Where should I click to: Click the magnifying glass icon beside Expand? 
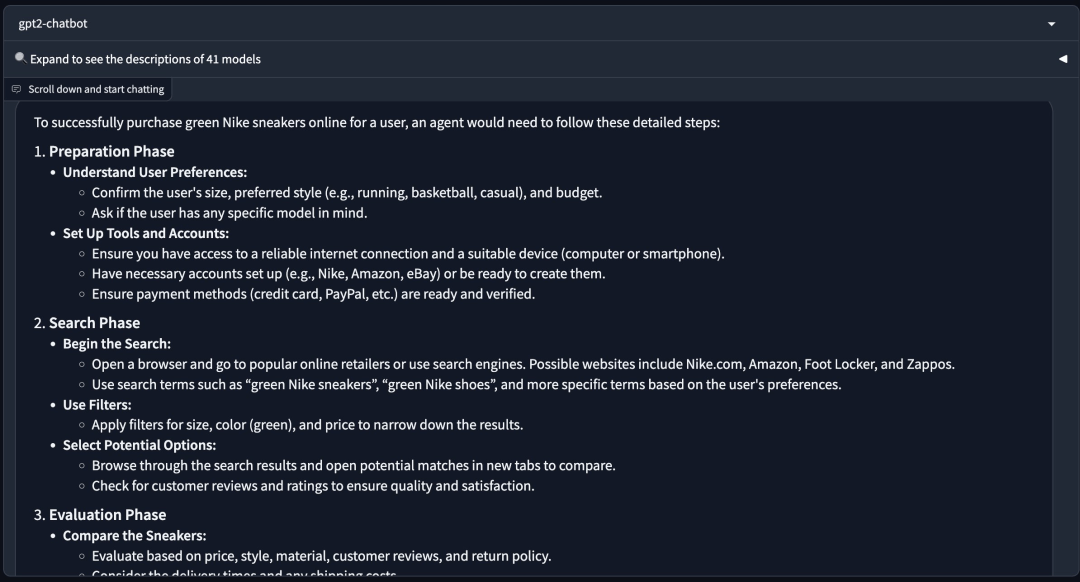point(21,58)
